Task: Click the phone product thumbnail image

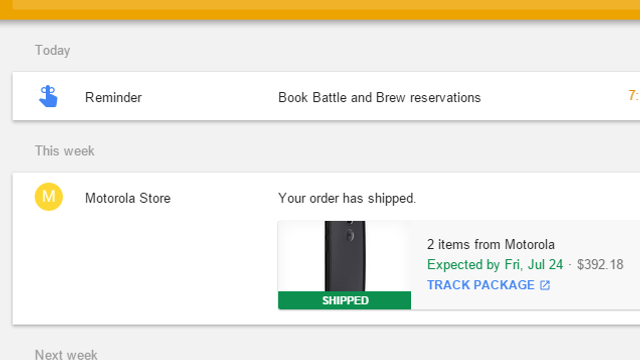Action: 344,256
